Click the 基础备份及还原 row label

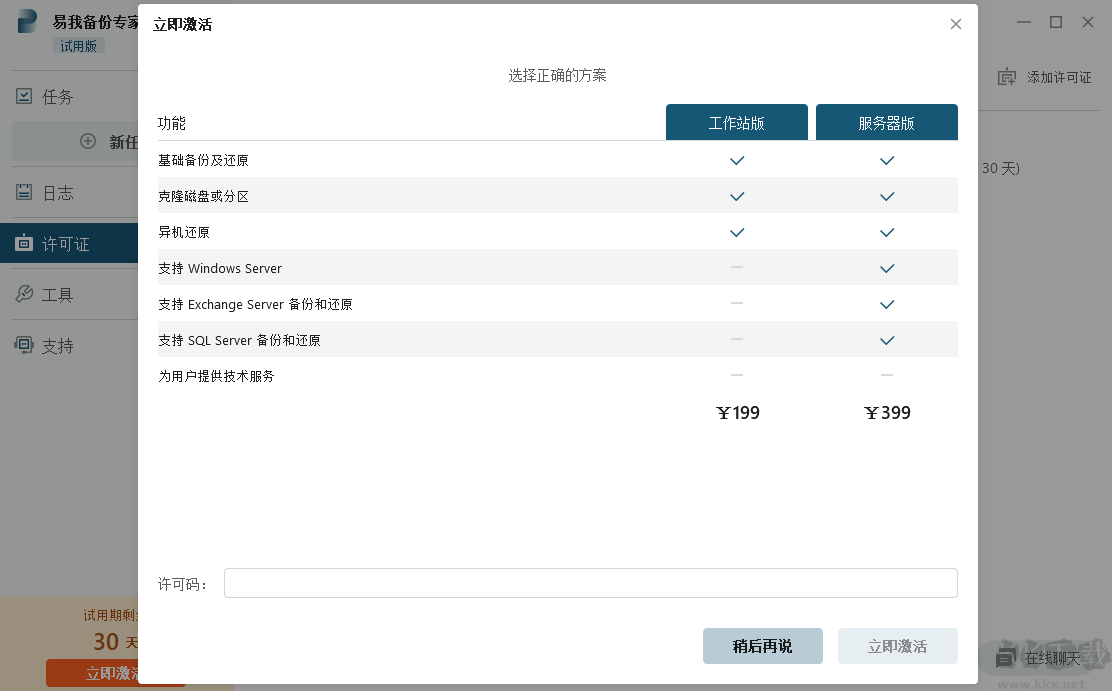[x=203, y=160]
